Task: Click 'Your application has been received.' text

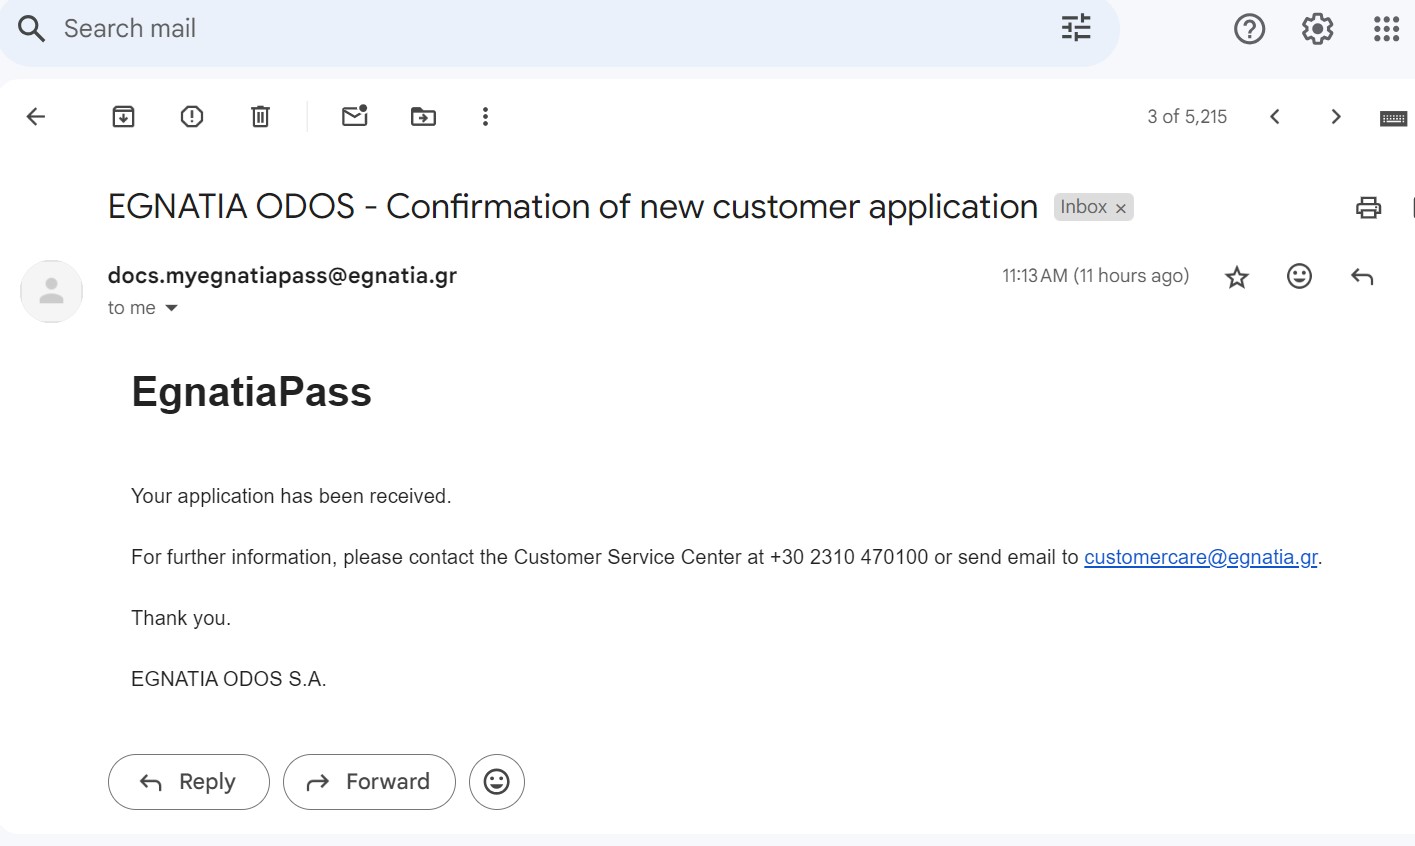Action: [291, 496]
